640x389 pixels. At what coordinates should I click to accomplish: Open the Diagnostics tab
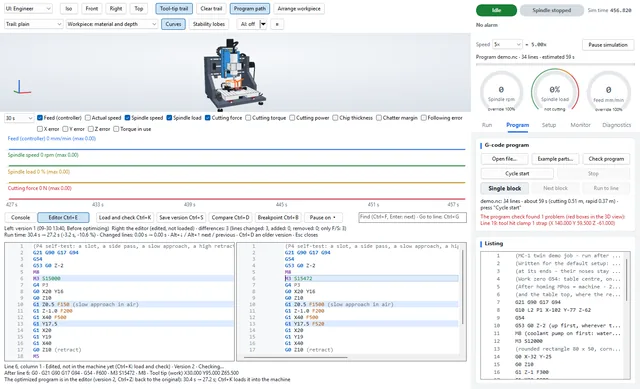(x=616, y=125)
